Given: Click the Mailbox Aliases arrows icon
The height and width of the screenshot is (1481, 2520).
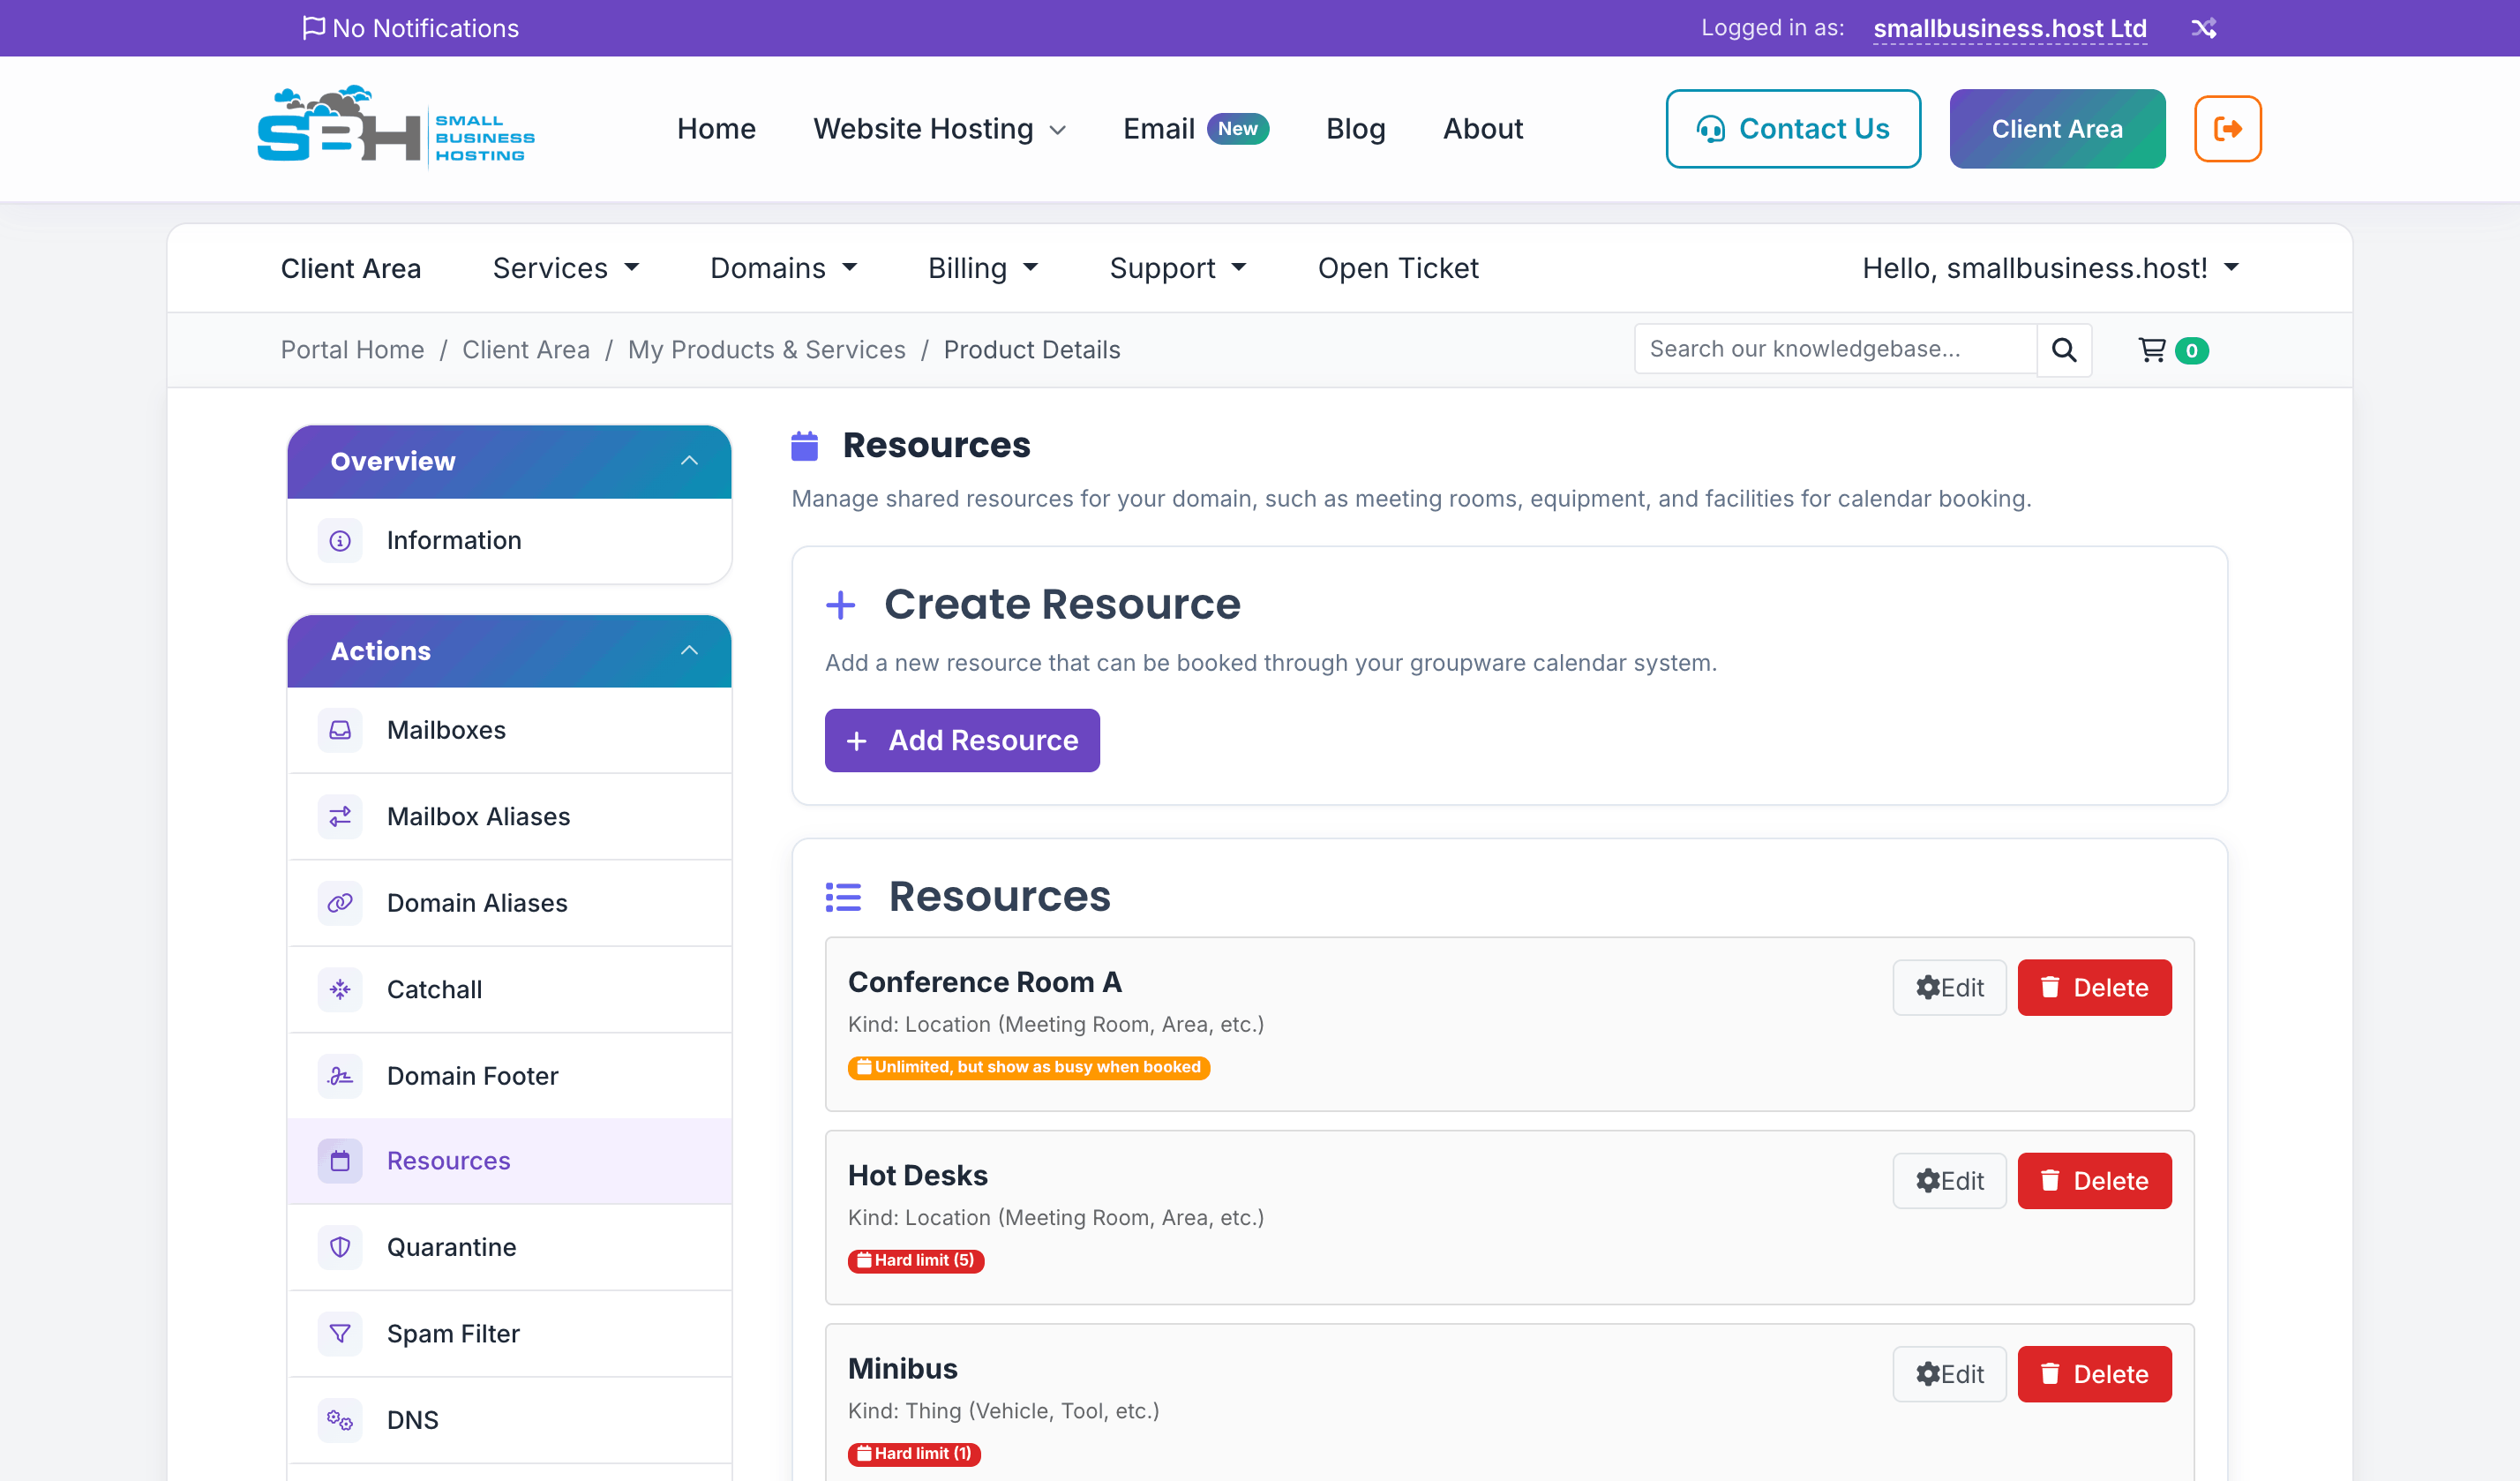Looking at the screenshot, I should [x=340, y=816].
